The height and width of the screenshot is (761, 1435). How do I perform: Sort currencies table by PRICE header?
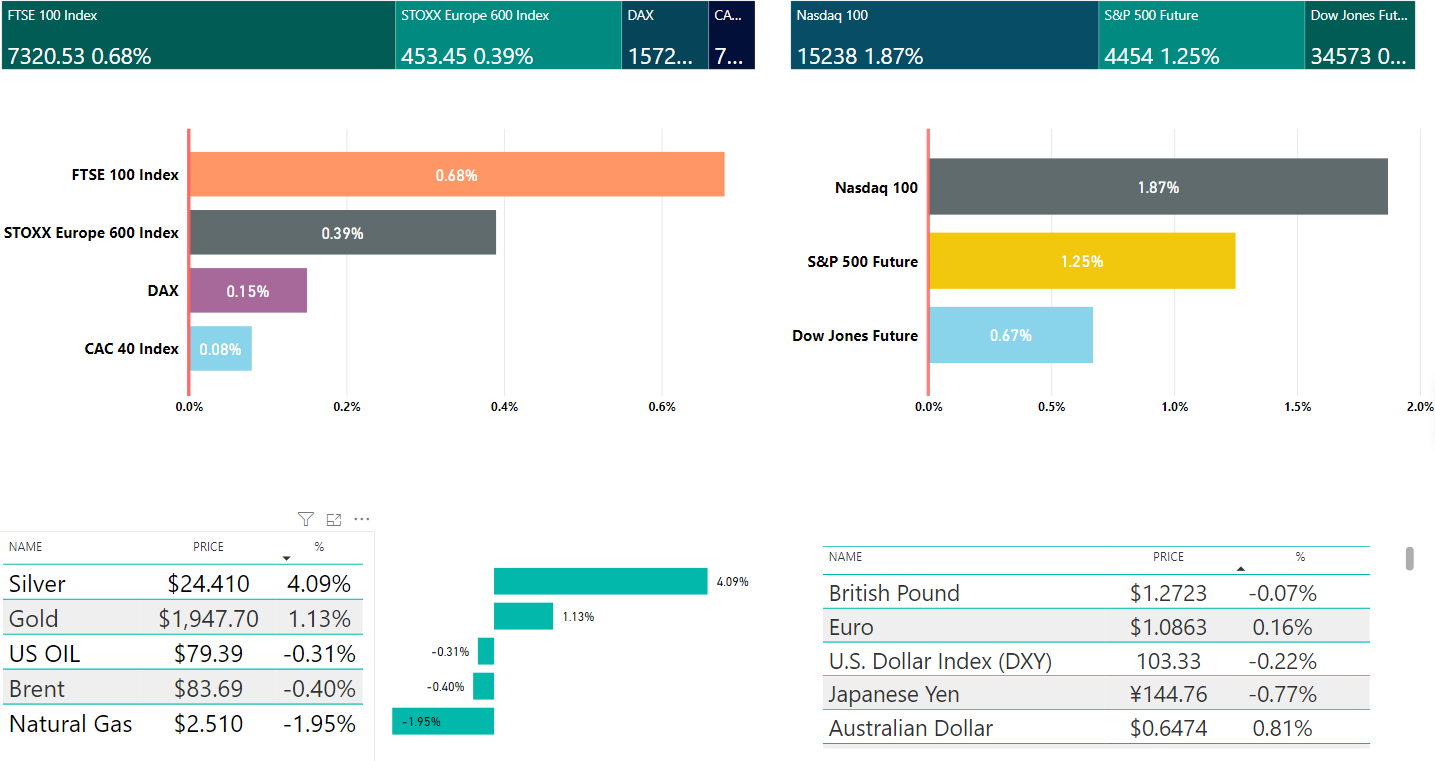click(1168, 557)
